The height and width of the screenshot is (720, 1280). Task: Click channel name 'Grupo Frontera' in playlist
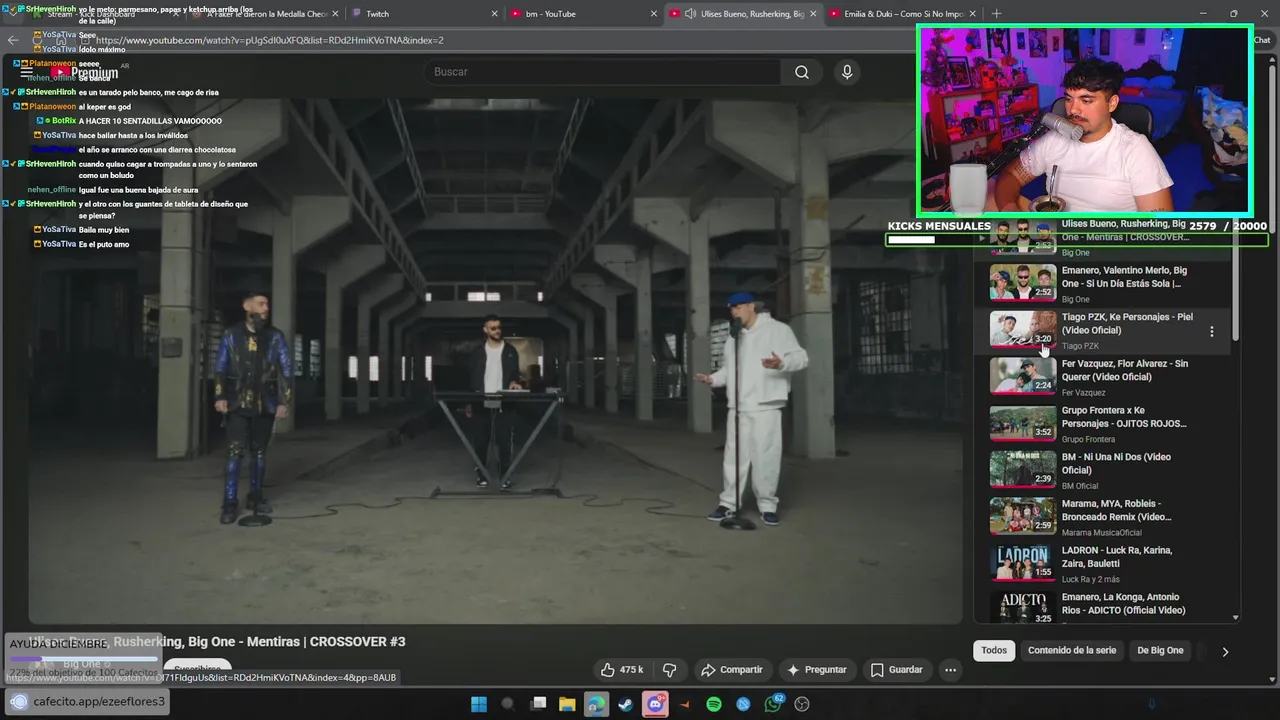click(x=1088, y=439)
